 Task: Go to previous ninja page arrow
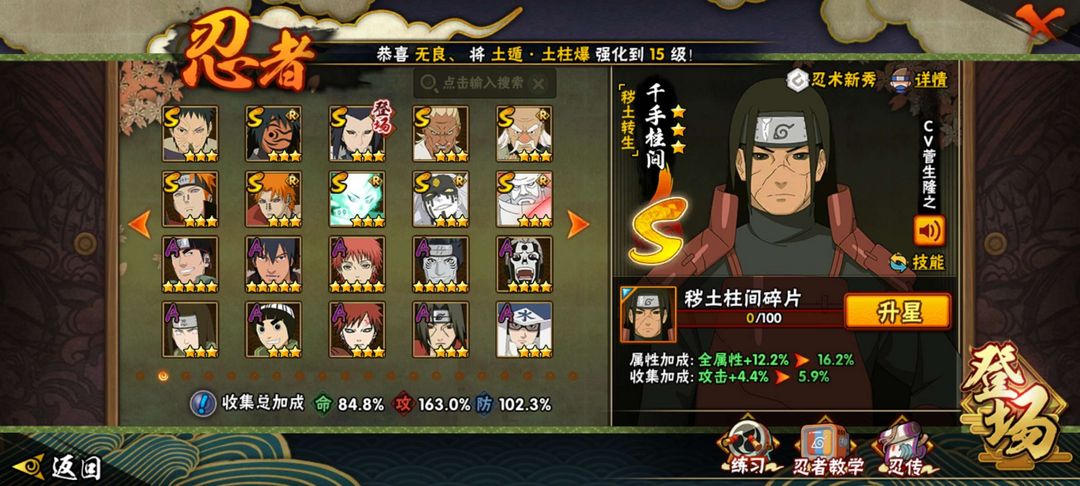(x=140, y=224)
